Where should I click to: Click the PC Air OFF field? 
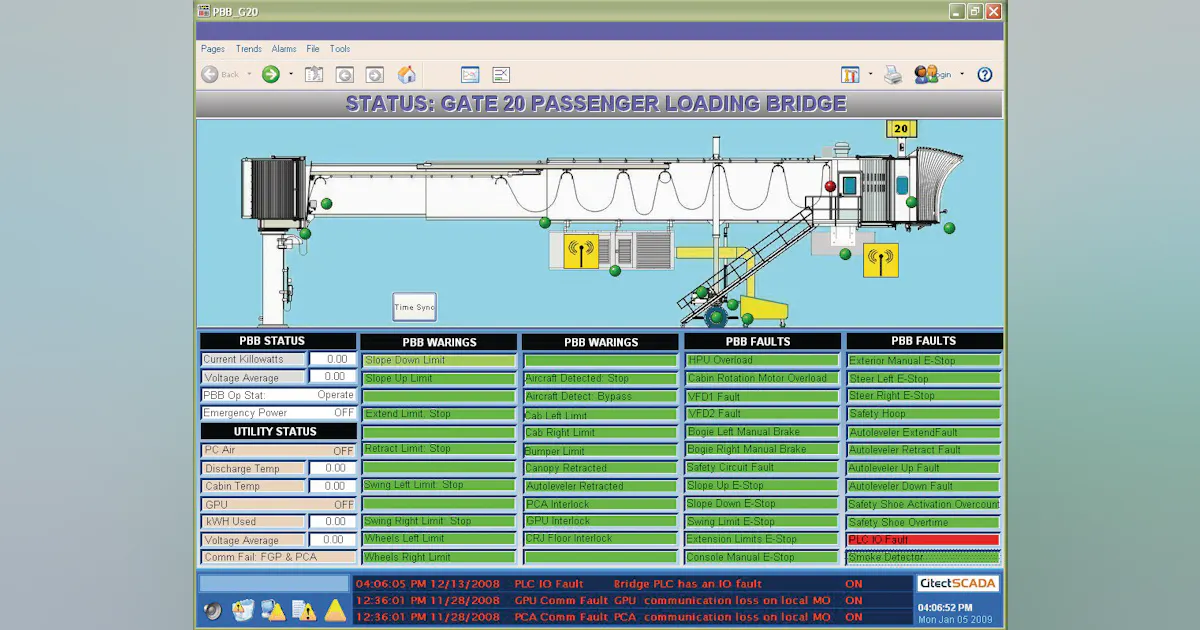click(x=279, y=451)
